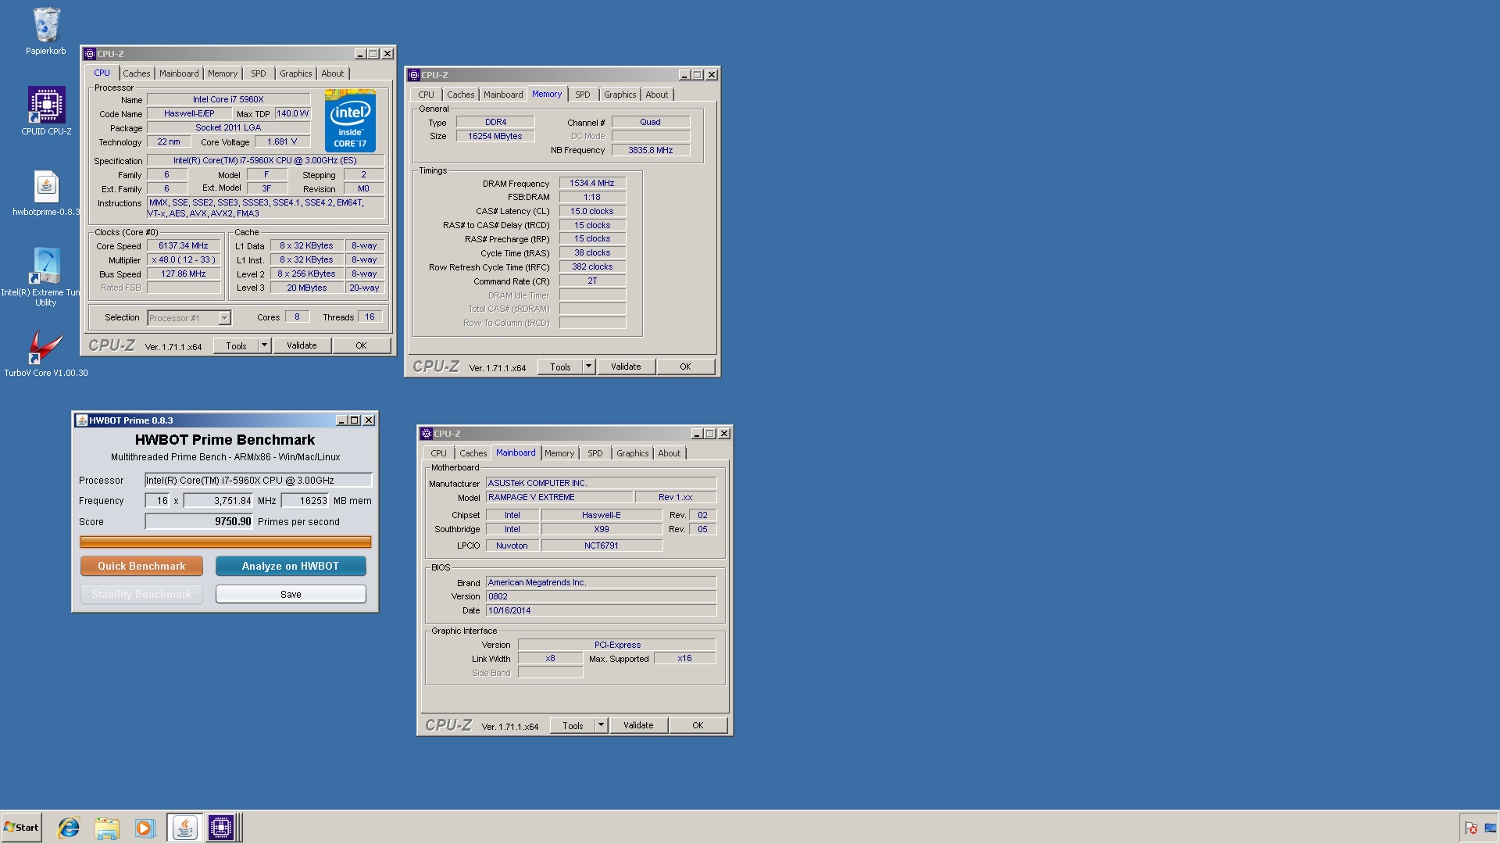Launch the Intel Extreme Tuning Utility shortcut
This screenshot has width=1500, height=844.
(x=46, y=276)
